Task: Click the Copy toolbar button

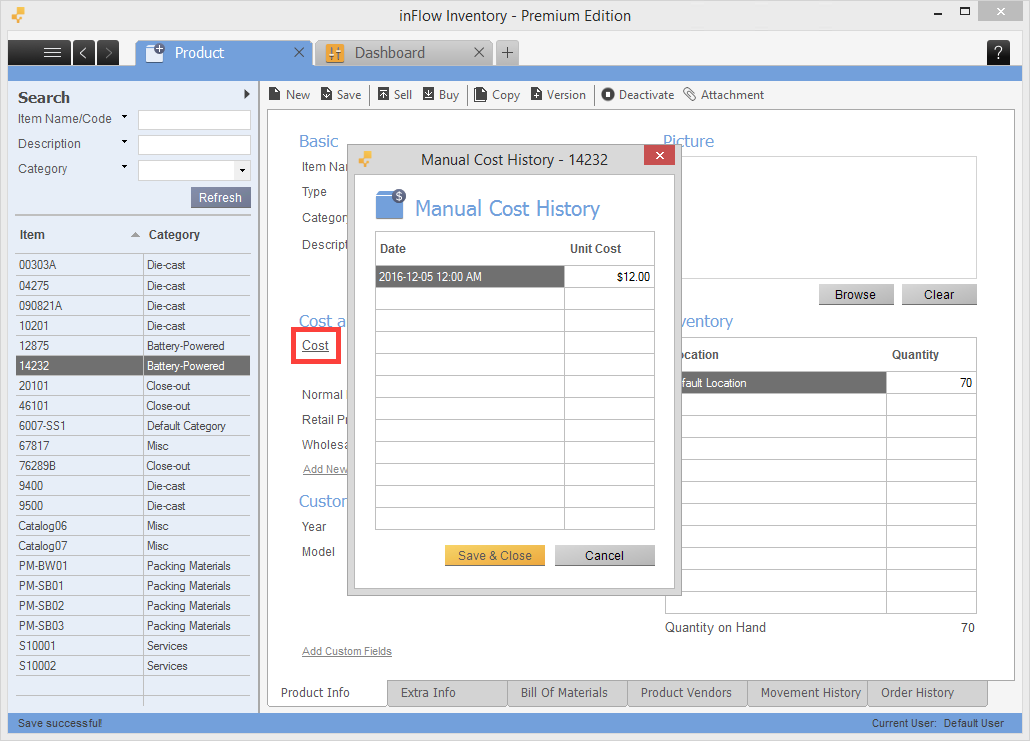Action: click(497, 95)
